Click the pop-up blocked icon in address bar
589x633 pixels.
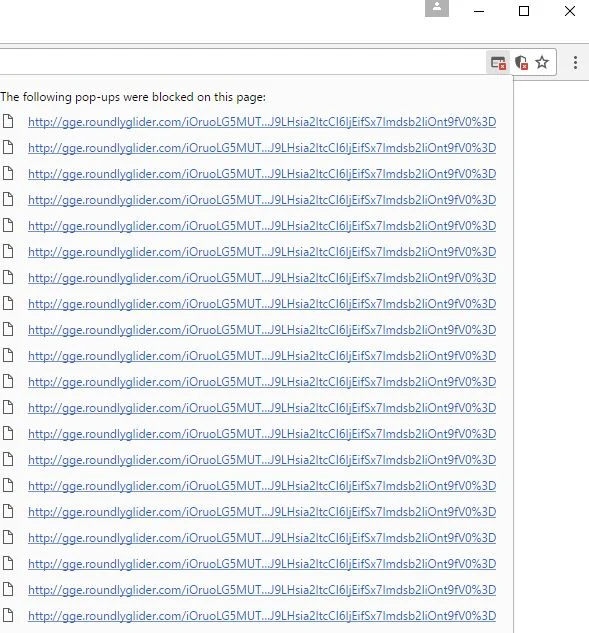point(498,63)
